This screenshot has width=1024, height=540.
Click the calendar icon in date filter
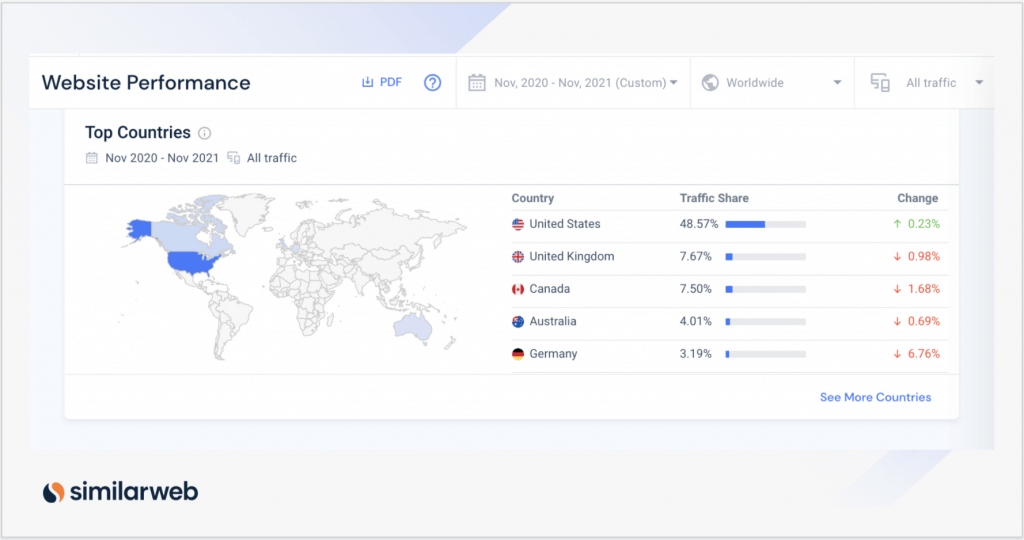[x=477, y=83]
